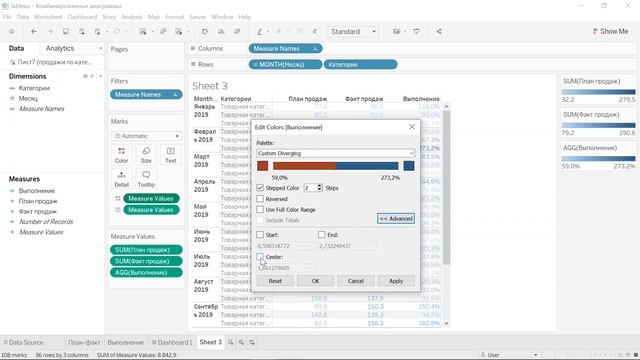Viewport: 640px width, 360px height.
Task: Check the End value checkbox
Action: (322, 235)
